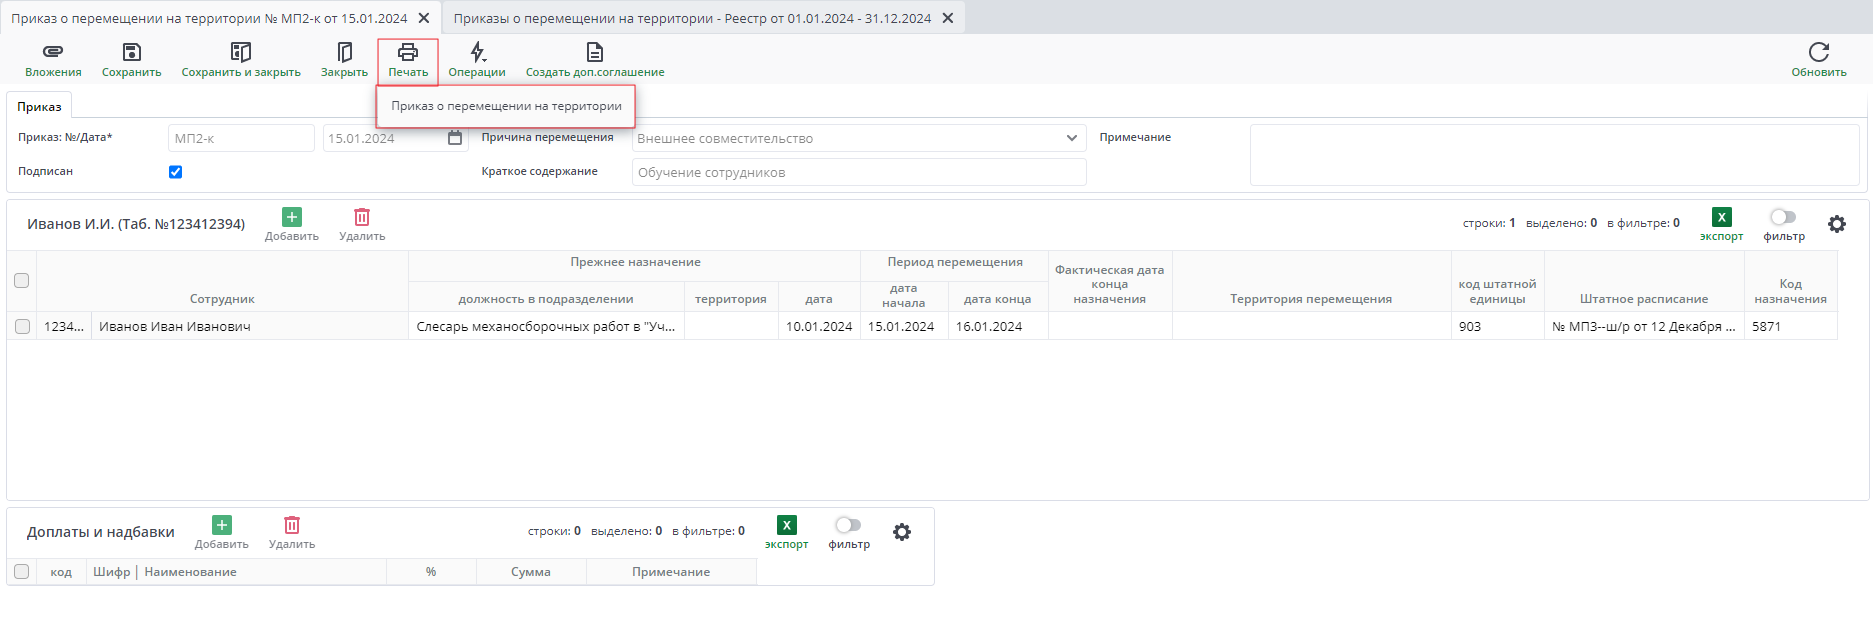Open the Вложения attachments icon
The image size is (1873, 624).
pos(53,52)
